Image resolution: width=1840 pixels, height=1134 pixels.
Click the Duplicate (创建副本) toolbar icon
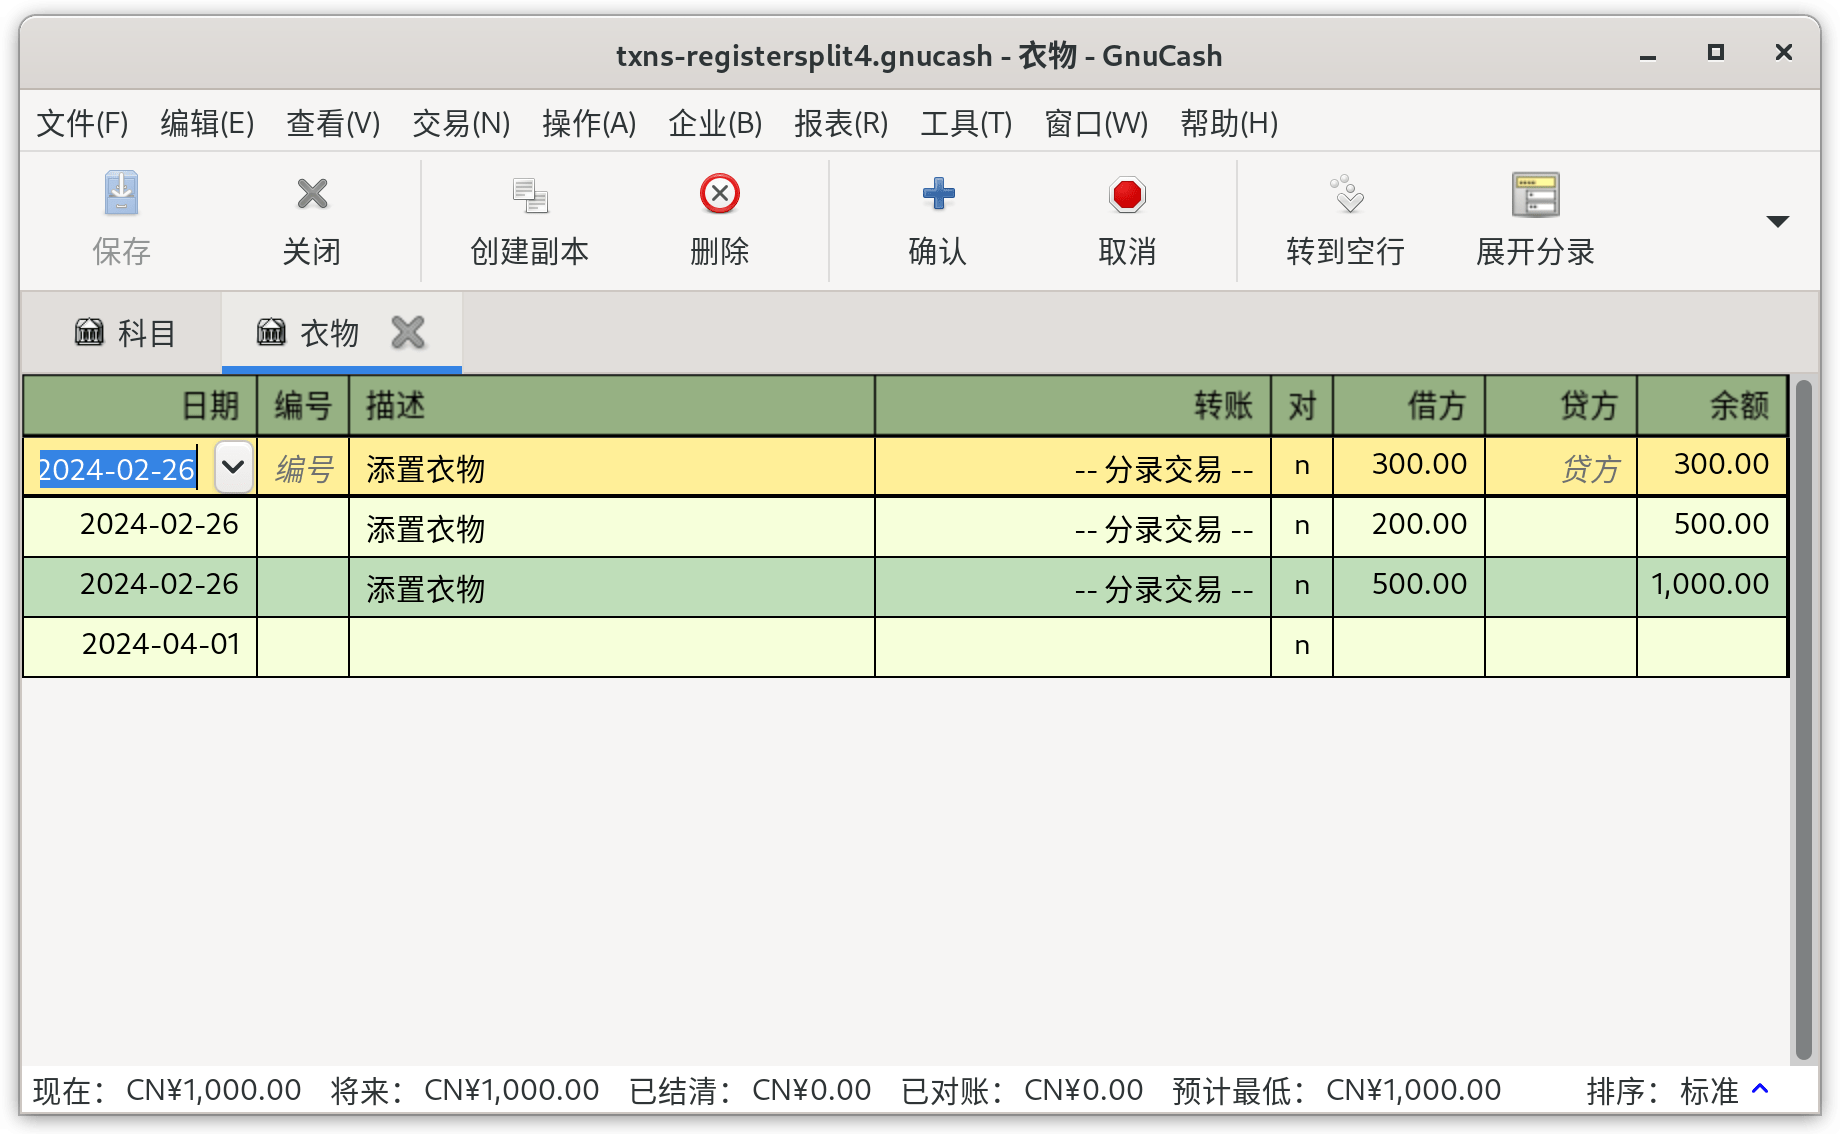click(529, 194)
